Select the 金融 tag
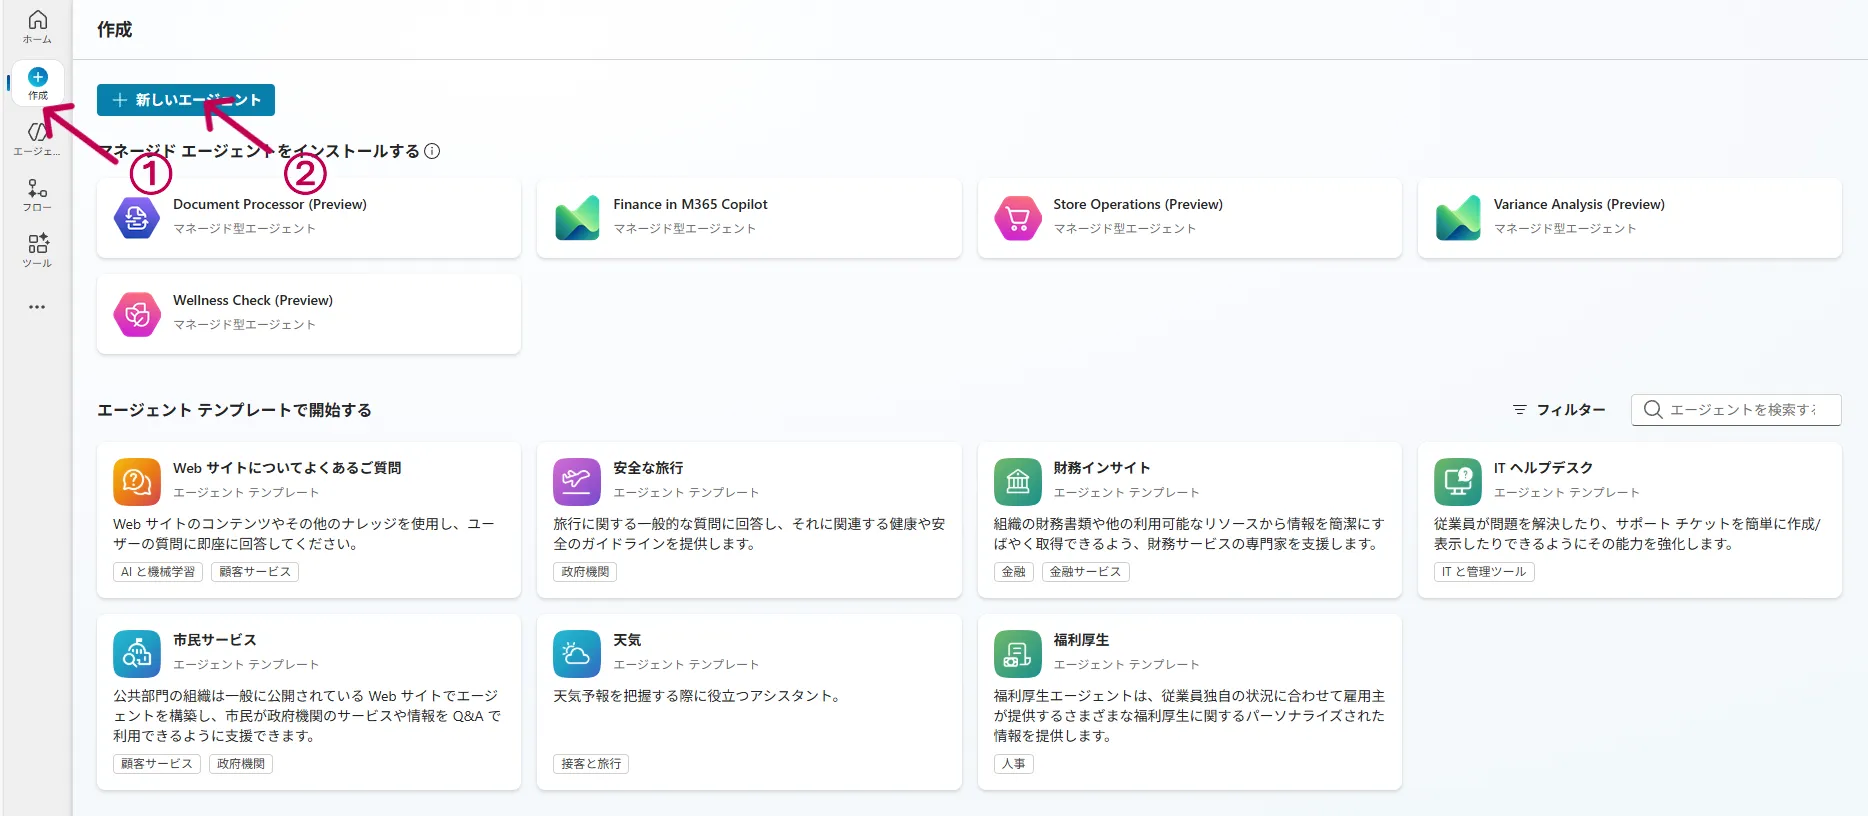 [1014, 572]
